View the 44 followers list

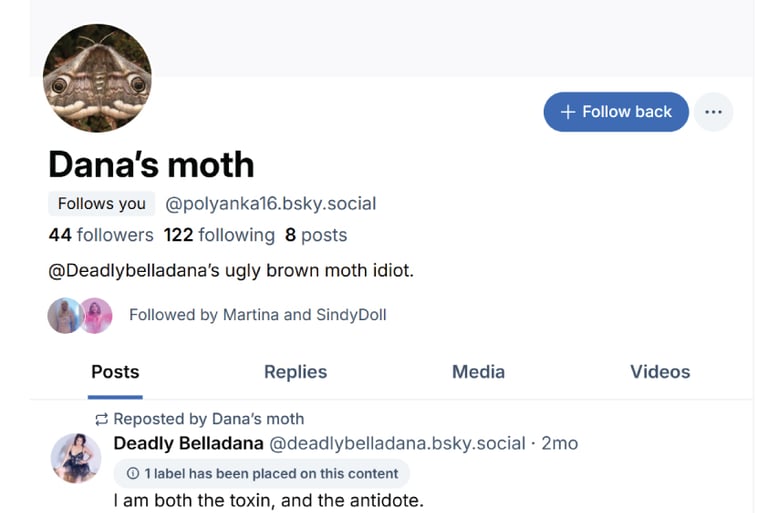[101, 235]
